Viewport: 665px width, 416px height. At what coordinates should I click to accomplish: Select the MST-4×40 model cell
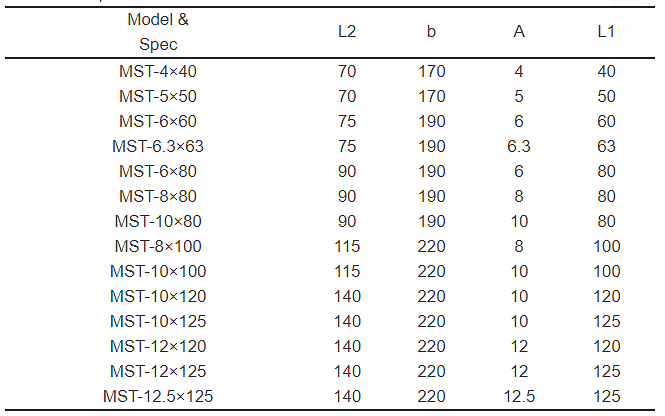tap(158, 72)
